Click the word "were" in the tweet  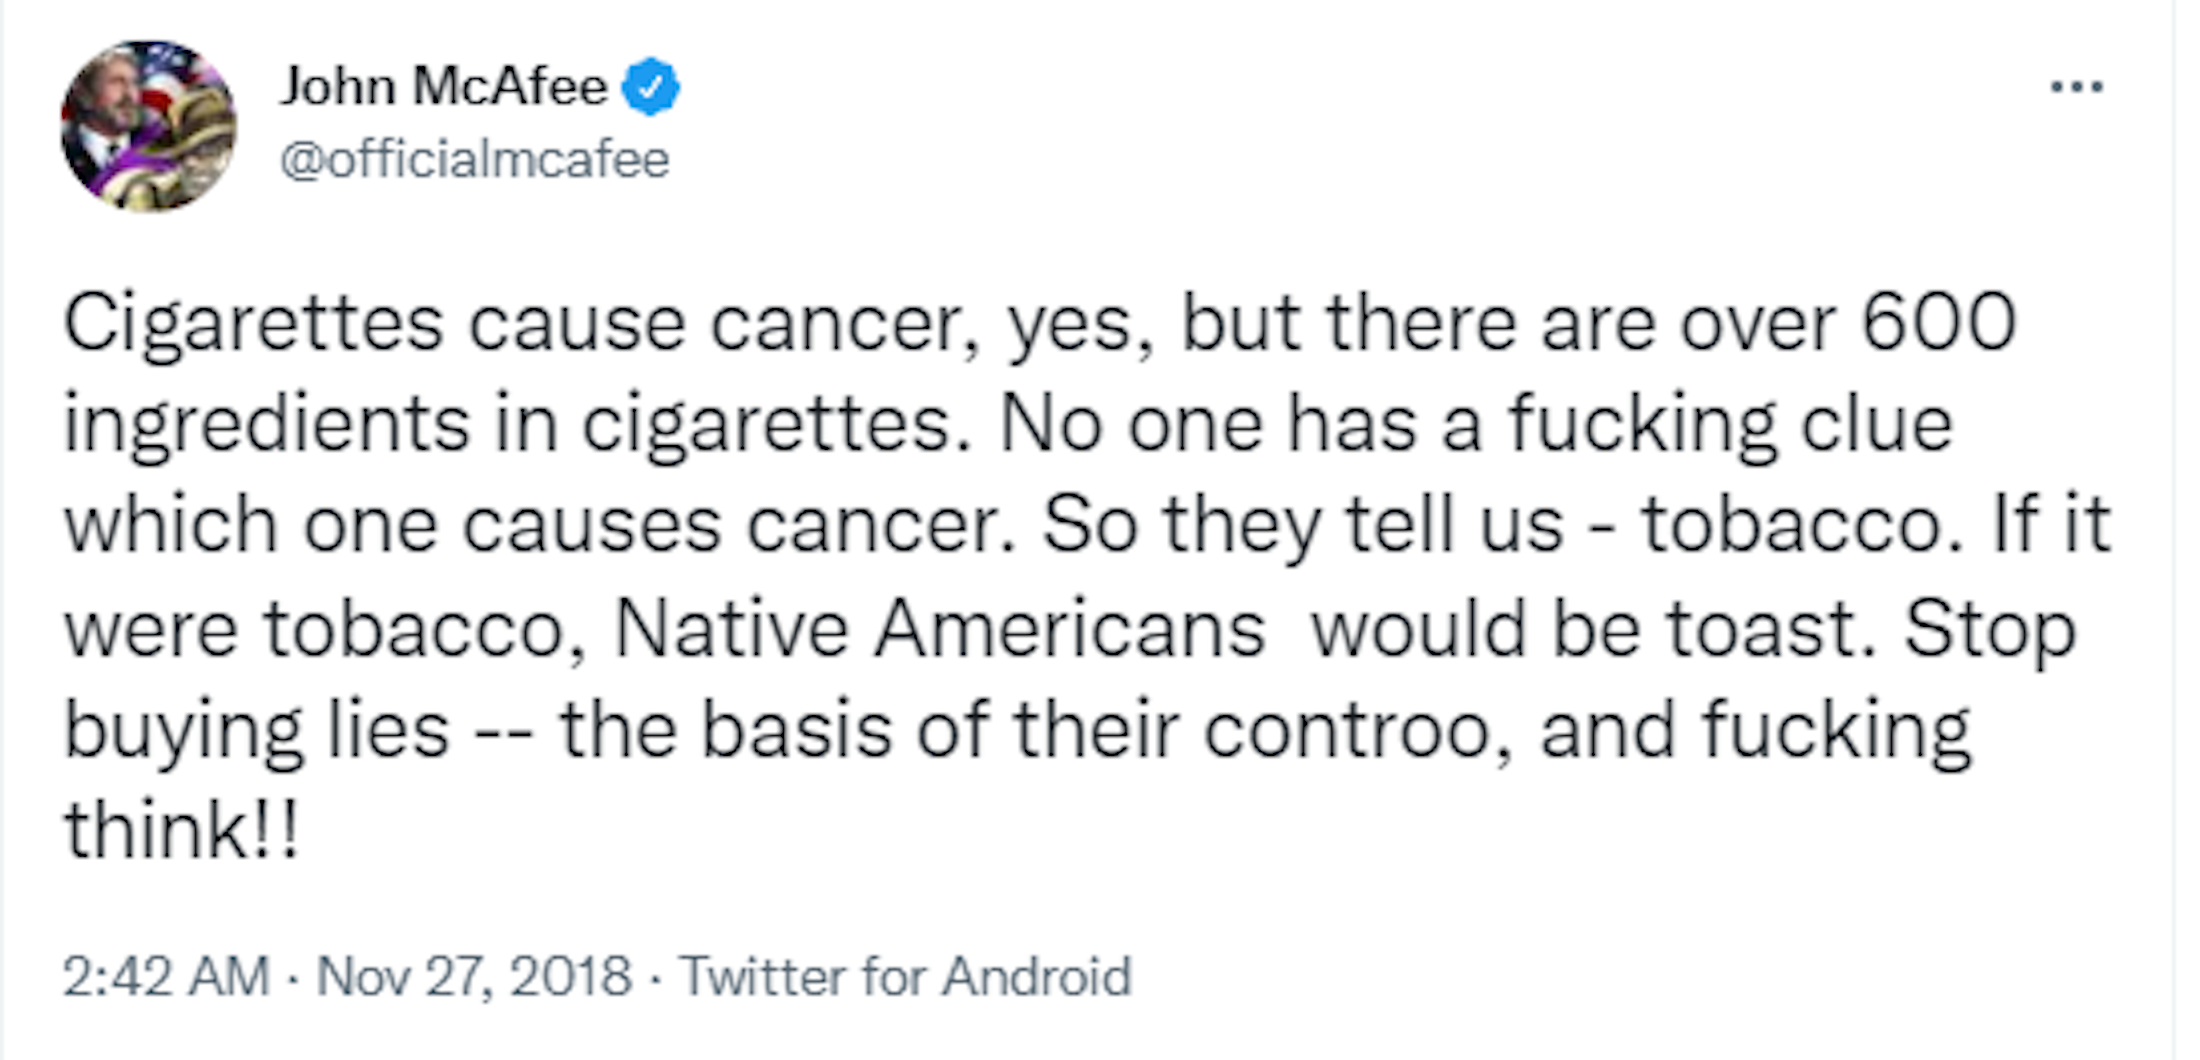pos(150,630)
